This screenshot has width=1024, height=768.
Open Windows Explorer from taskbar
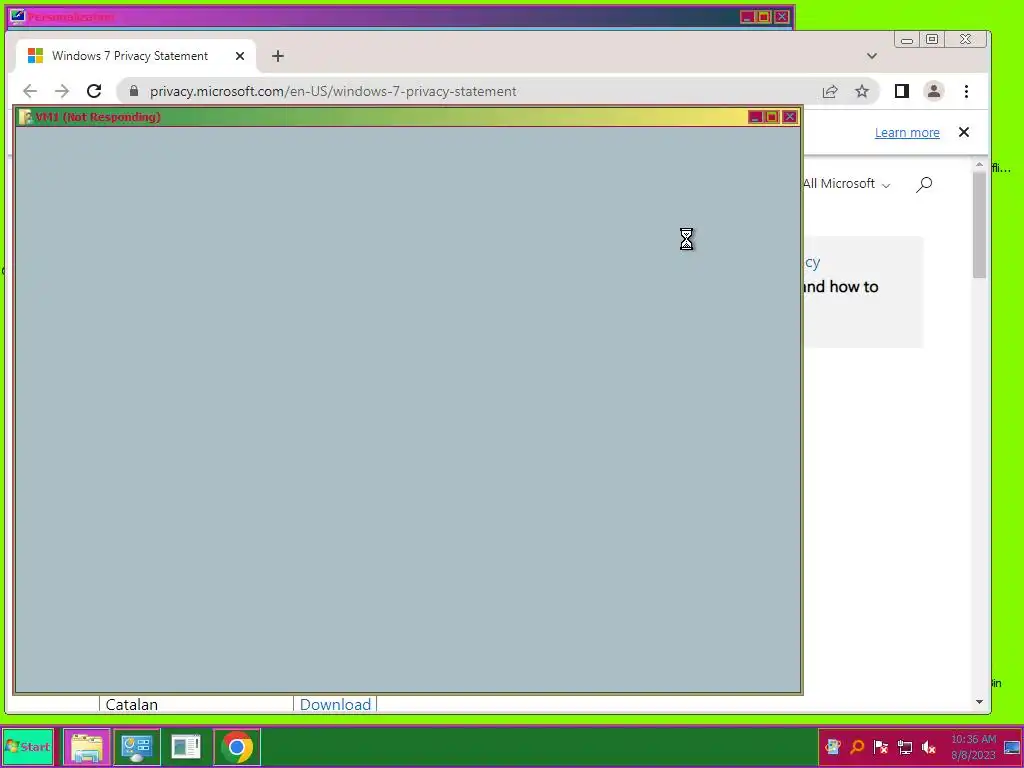coord(87,746)
